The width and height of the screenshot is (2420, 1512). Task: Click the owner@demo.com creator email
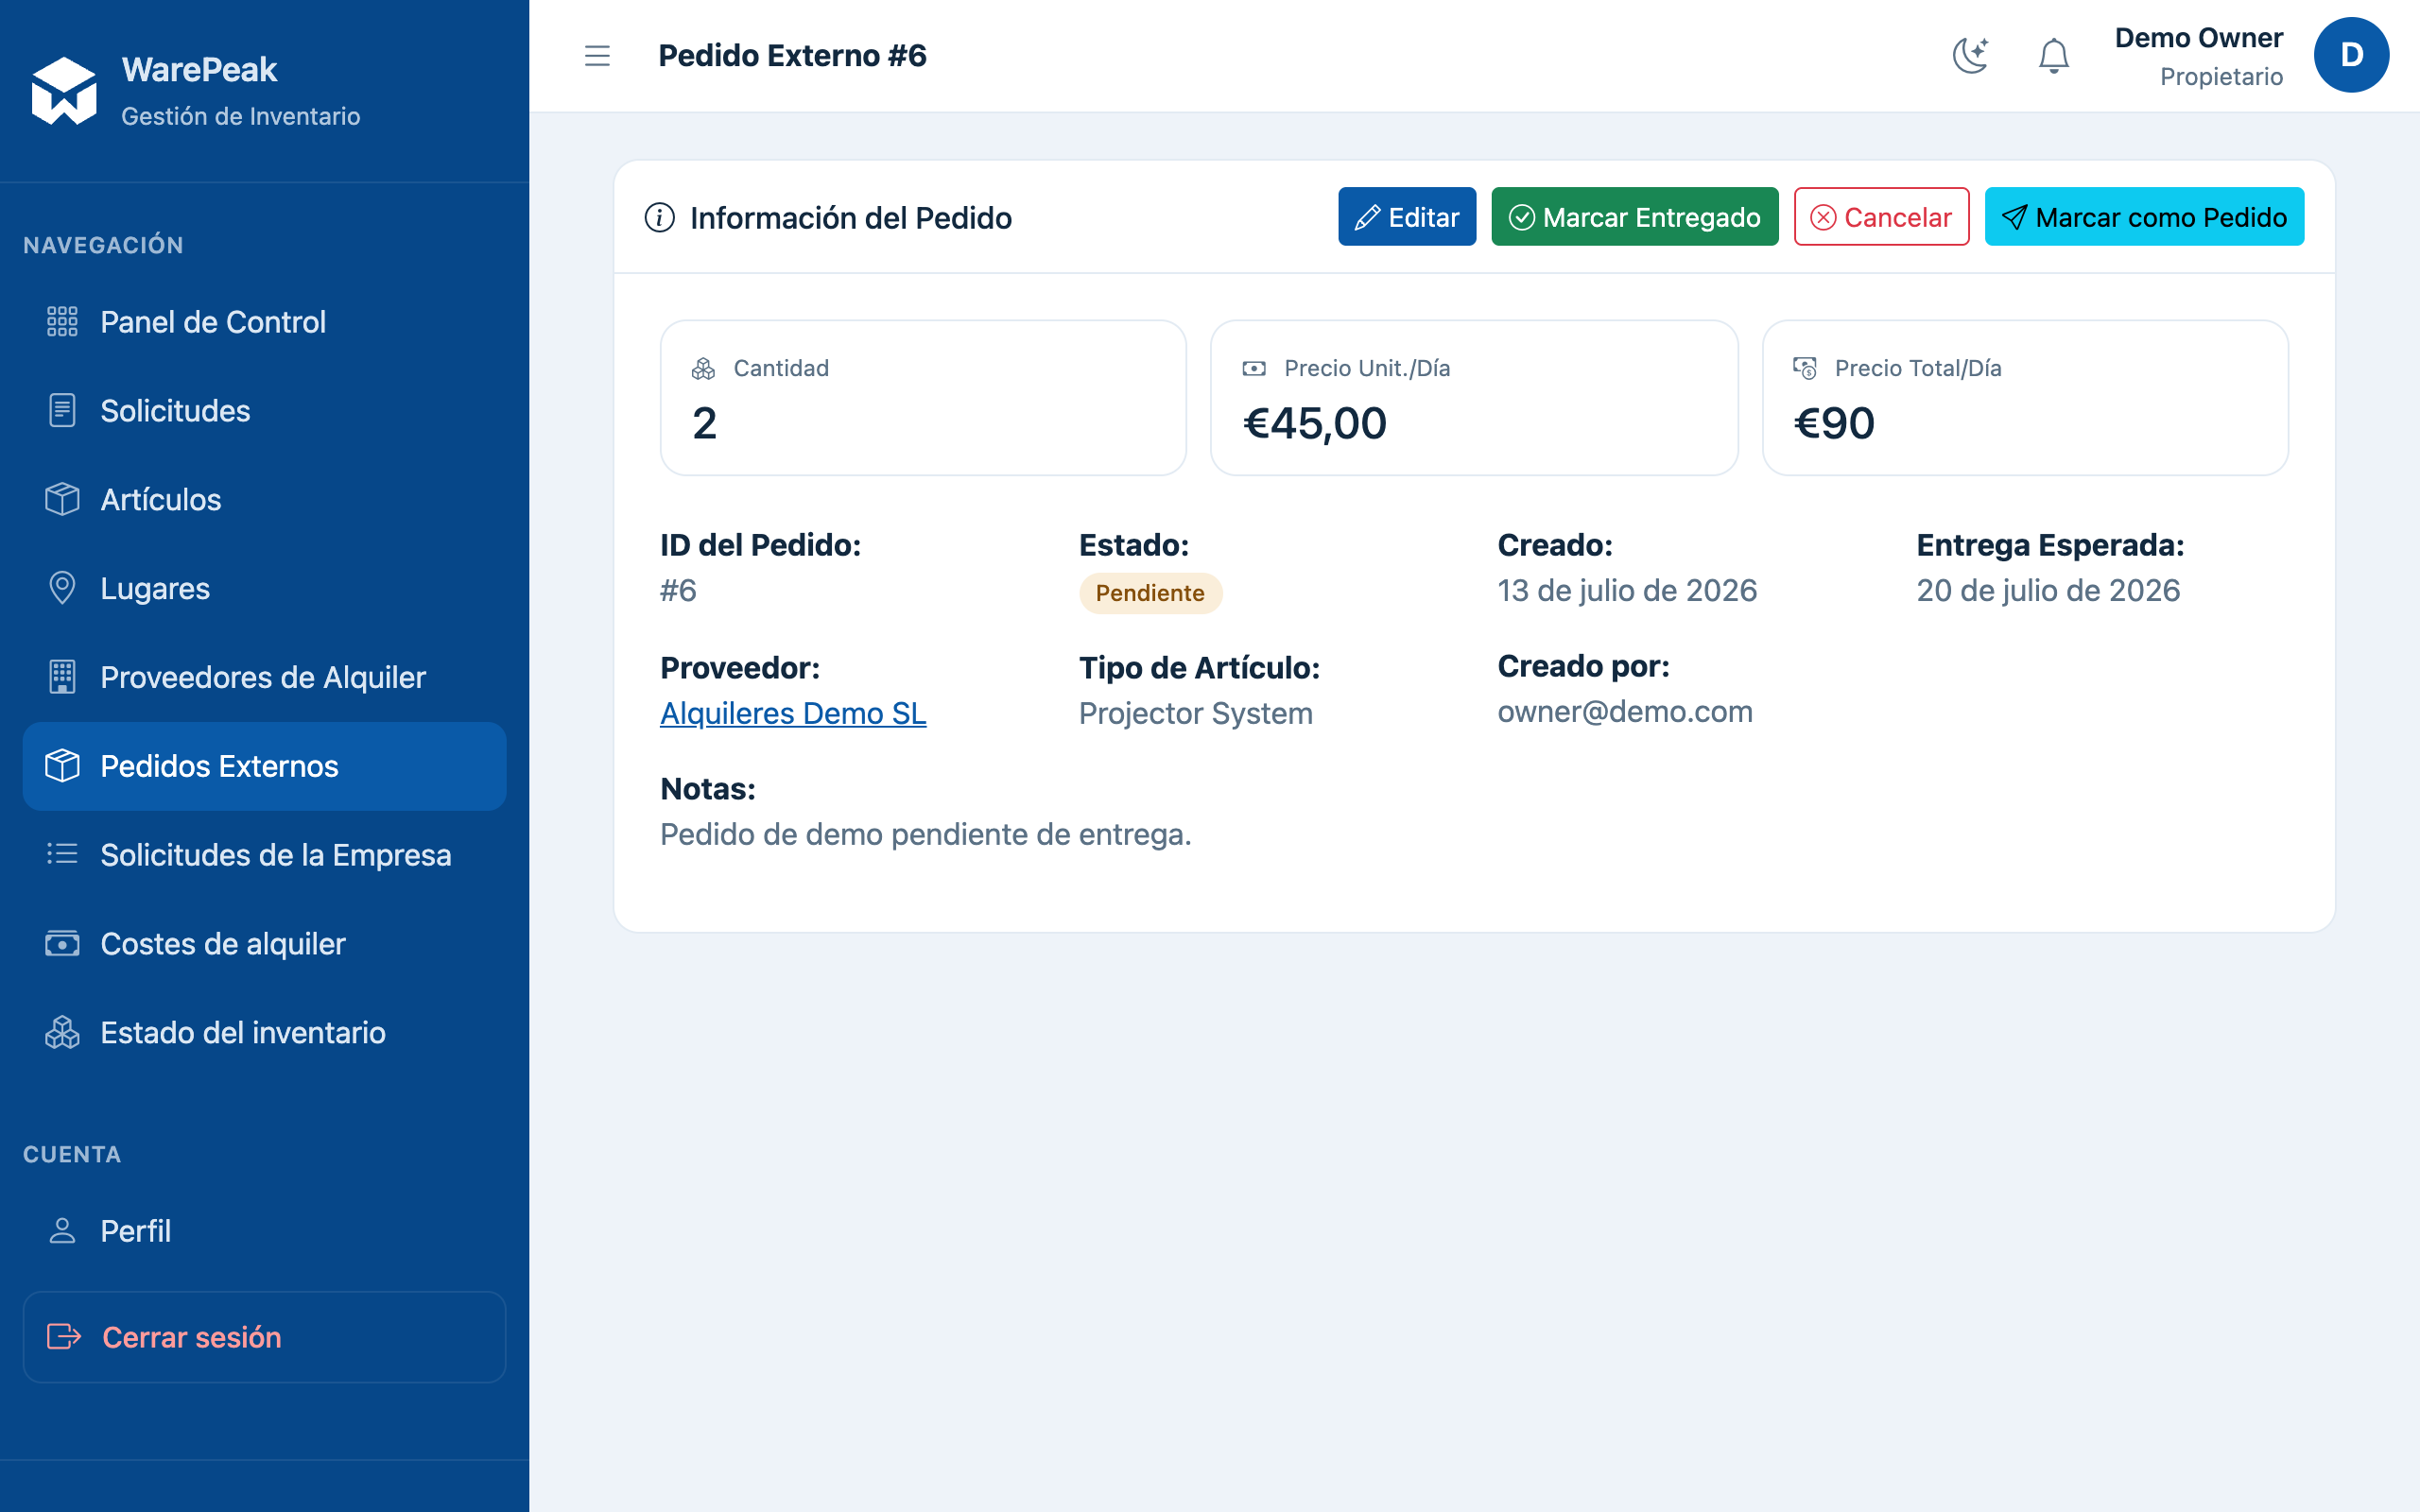(1624, 711)
